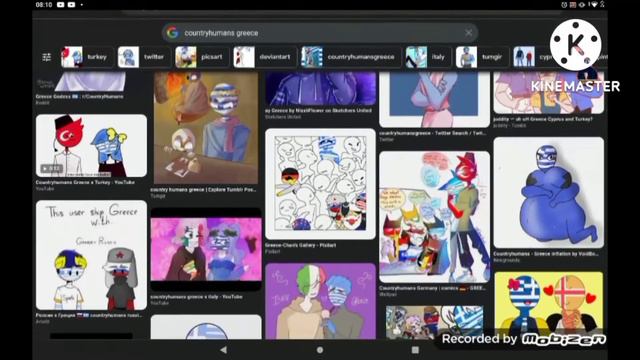Viewport: 640px width, 360px height.
Task: Tap the Android home navigation button
Action: (x=320, y=350)
